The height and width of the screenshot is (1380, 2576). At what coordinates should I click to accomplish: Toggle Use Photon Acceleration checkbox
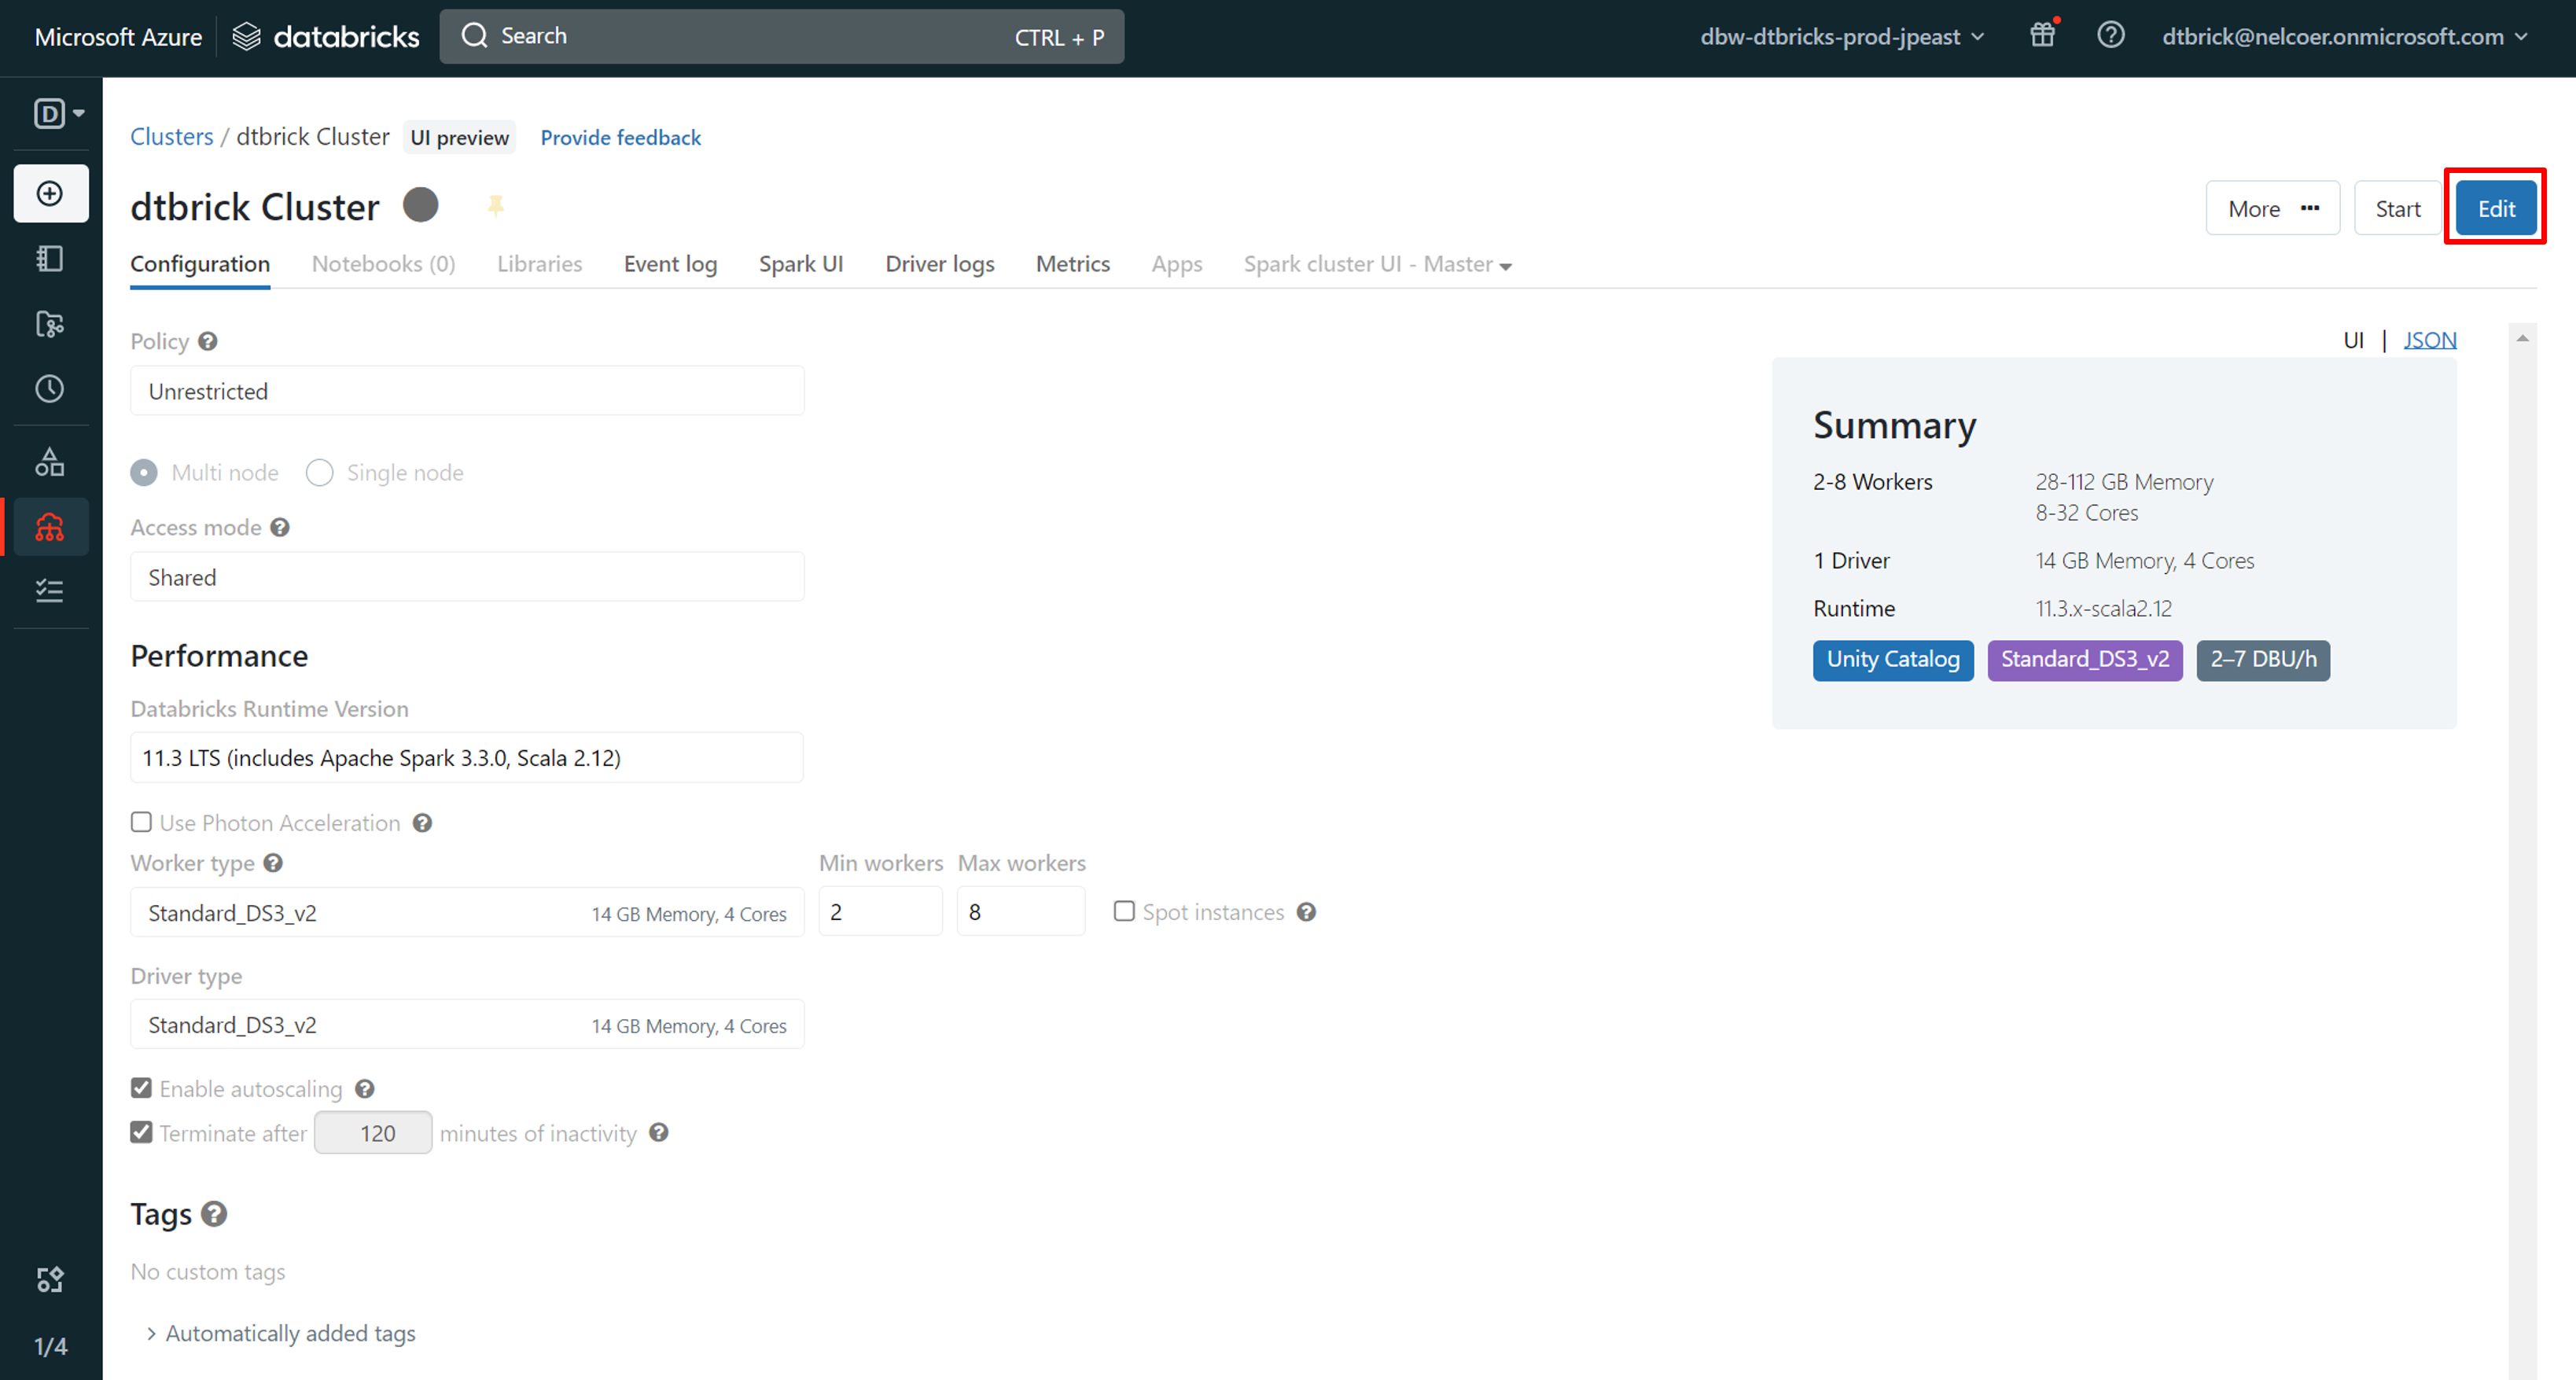point(141,822)
